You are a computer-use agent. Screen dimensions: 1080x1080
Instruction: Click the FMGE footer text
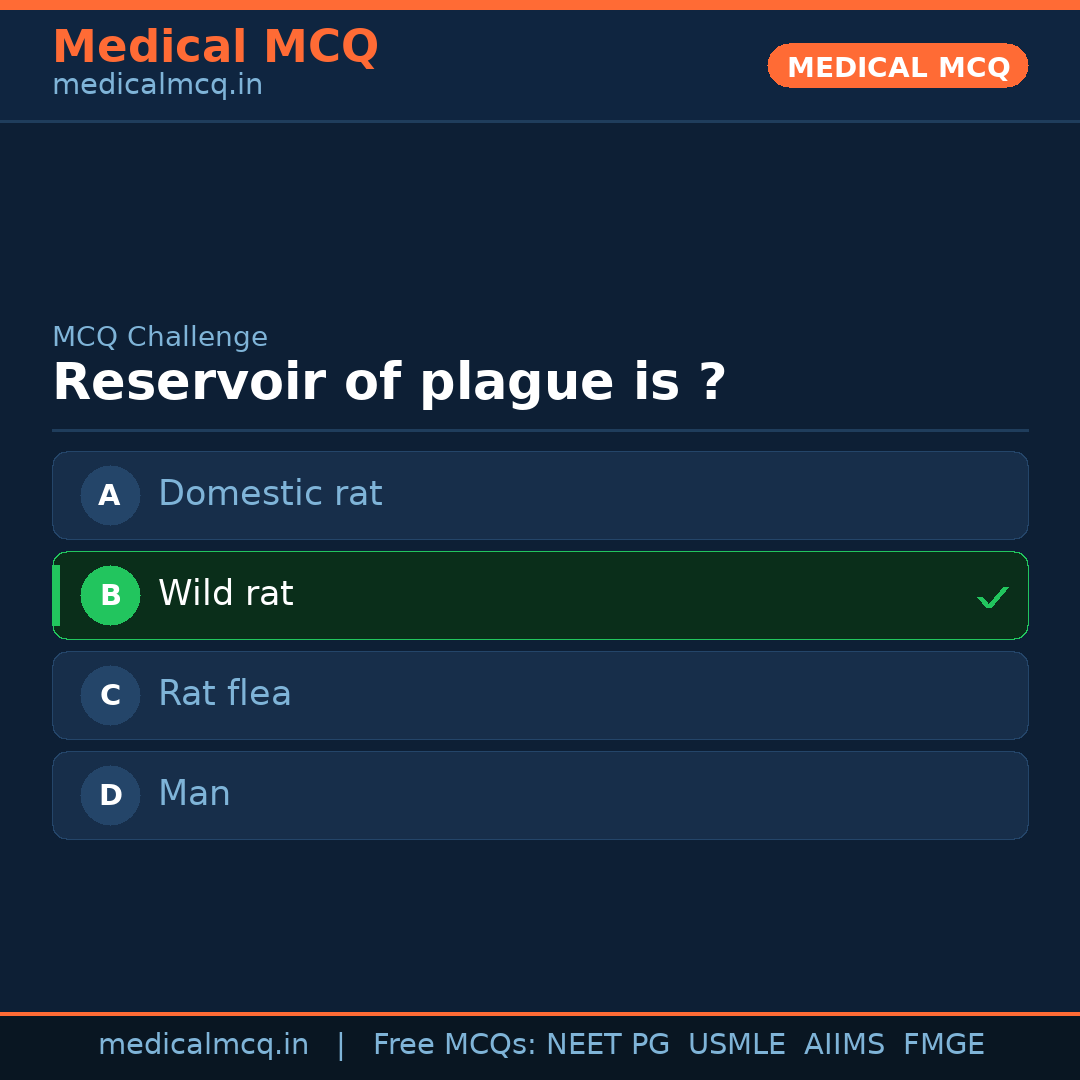click(943, 1044)
